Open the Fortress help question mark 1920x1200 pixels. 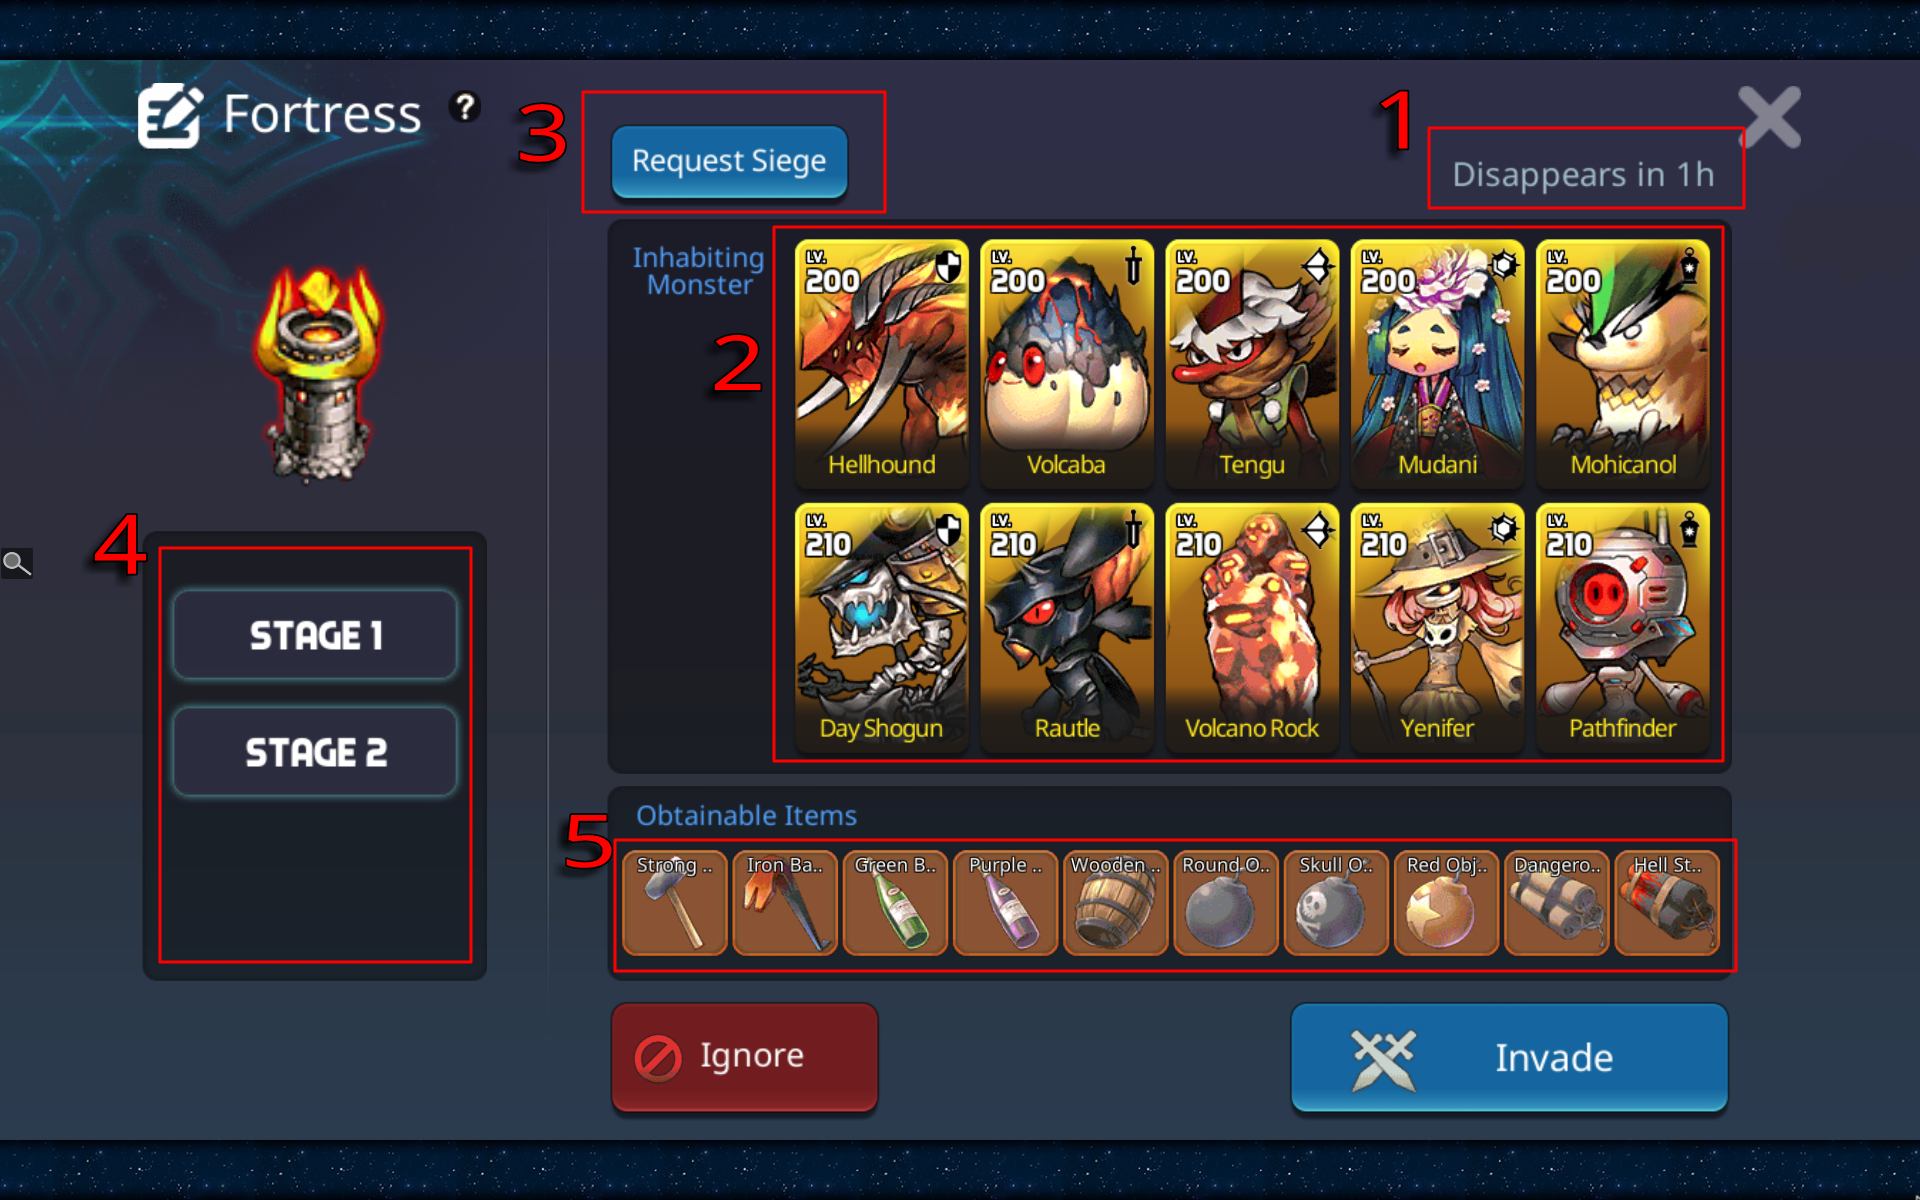pyautogui.click(x=465, y=106)
